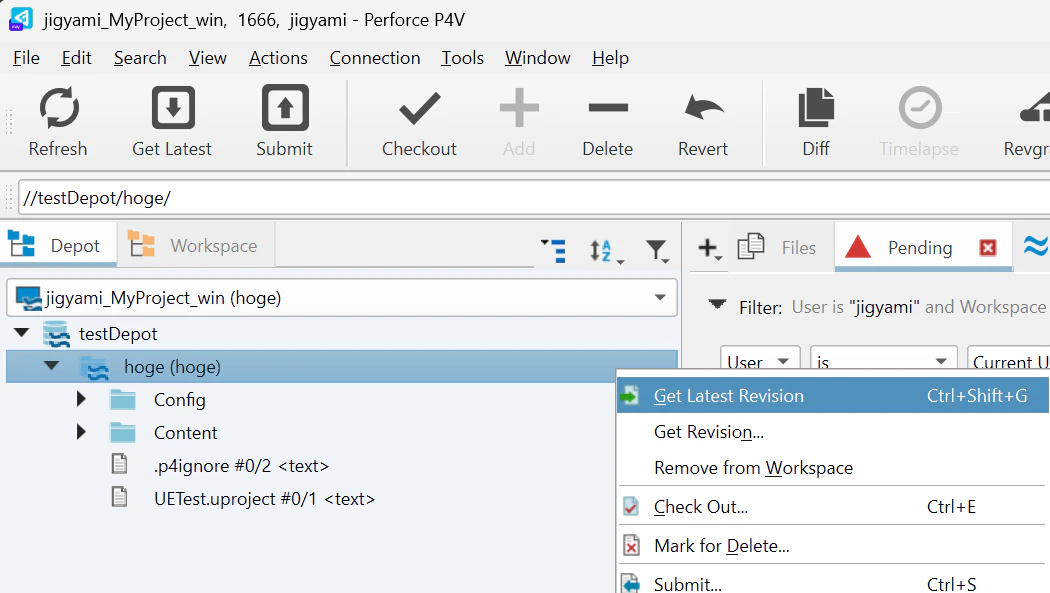Screen dimensions: 1050x593
Task: Select the testDepot label in the tree
Action: point(118,333)
